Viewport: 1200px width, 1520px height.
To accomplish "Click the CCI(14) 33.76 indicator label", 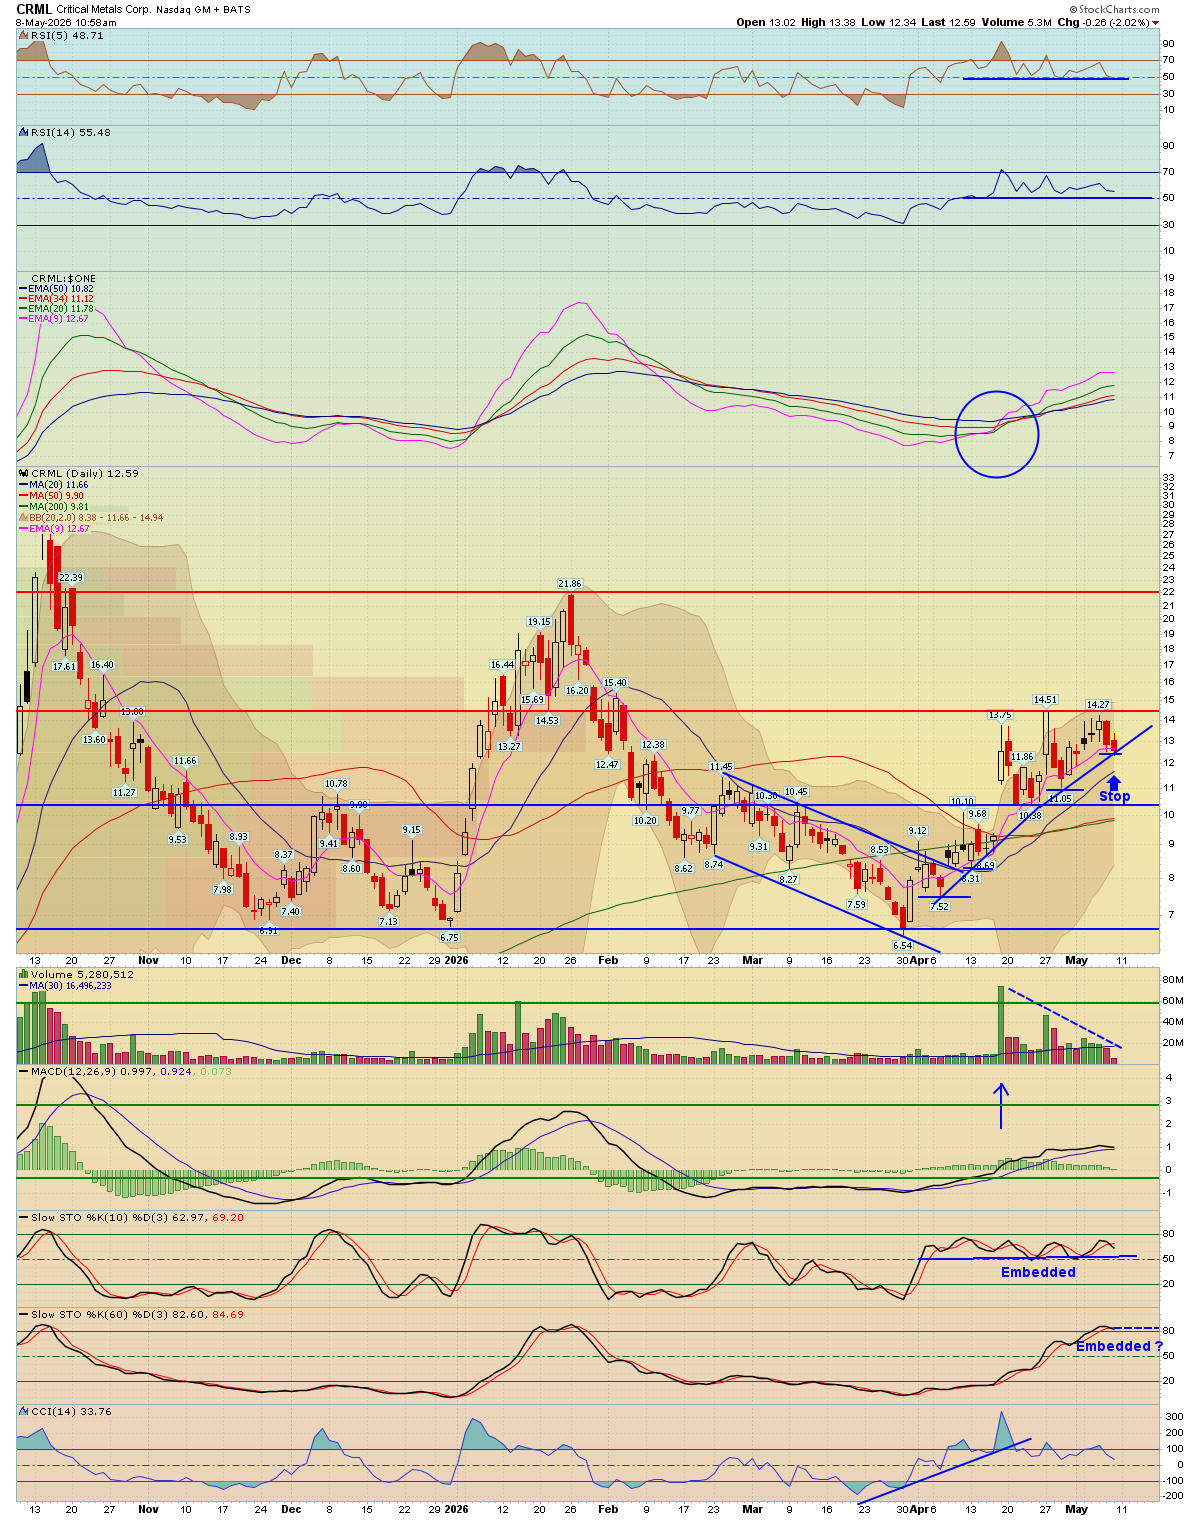I will (x=70, y=1411).
